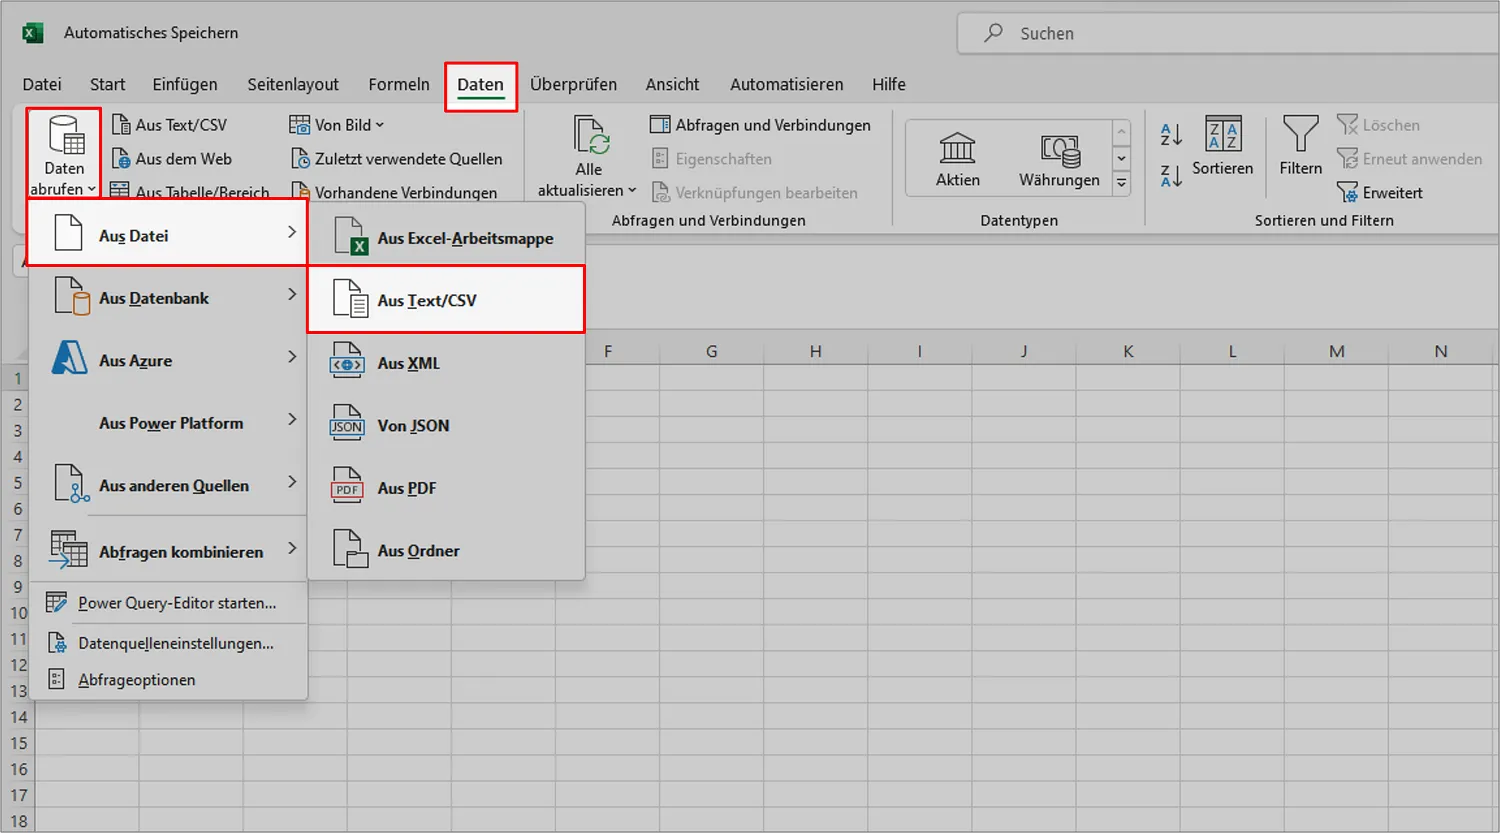This screenshot has height=833, width=1500.
Task: Open Datenquelleneinstellungen from the menu
Action: click(176, 643)
